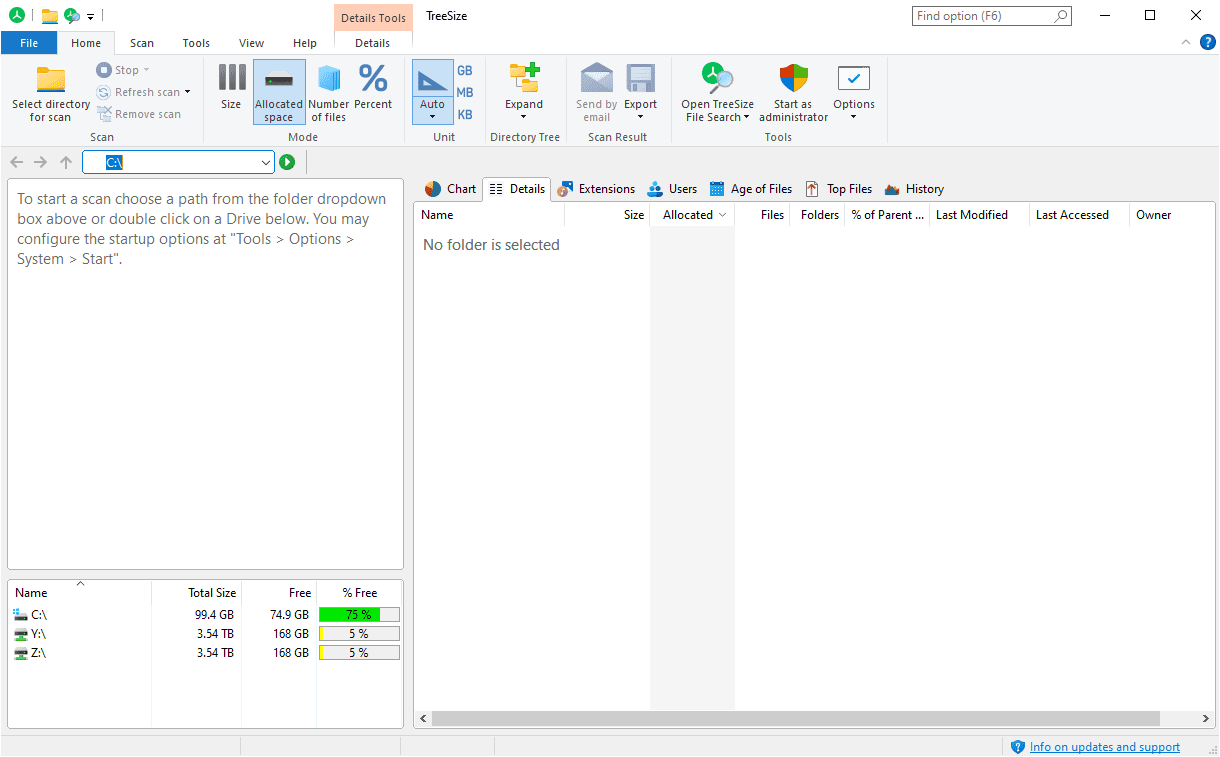
Task: Open the Tools ribbon tab
Action: (196, 43)
